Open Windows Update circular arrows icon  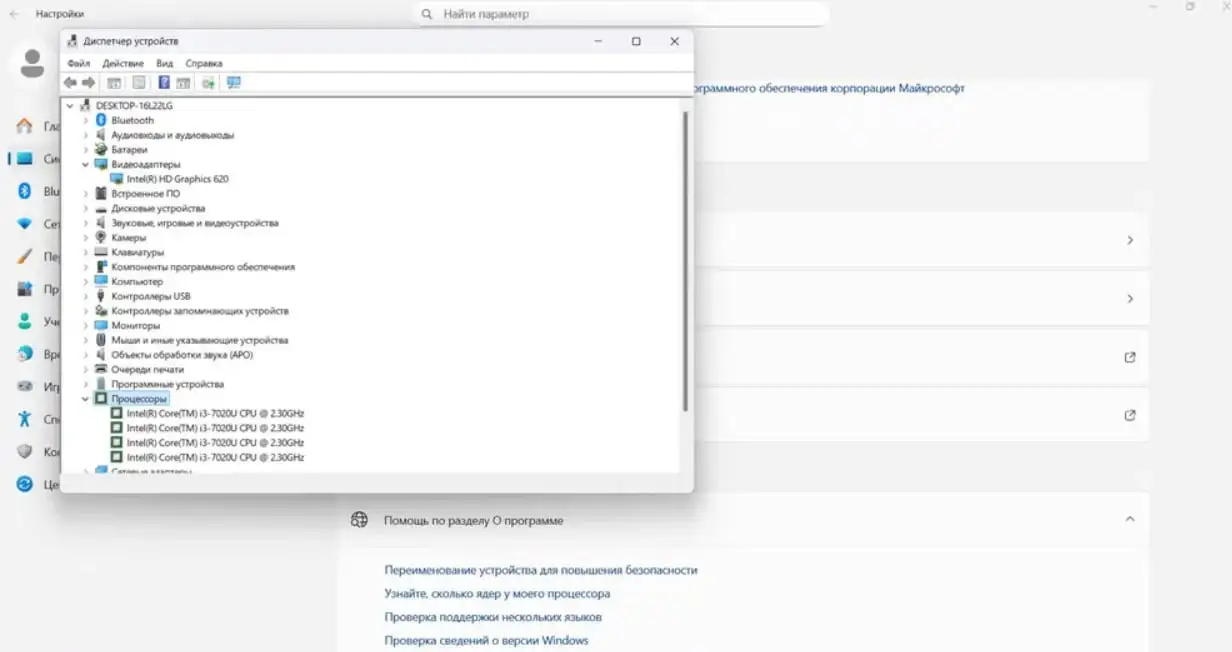[24, 484]
